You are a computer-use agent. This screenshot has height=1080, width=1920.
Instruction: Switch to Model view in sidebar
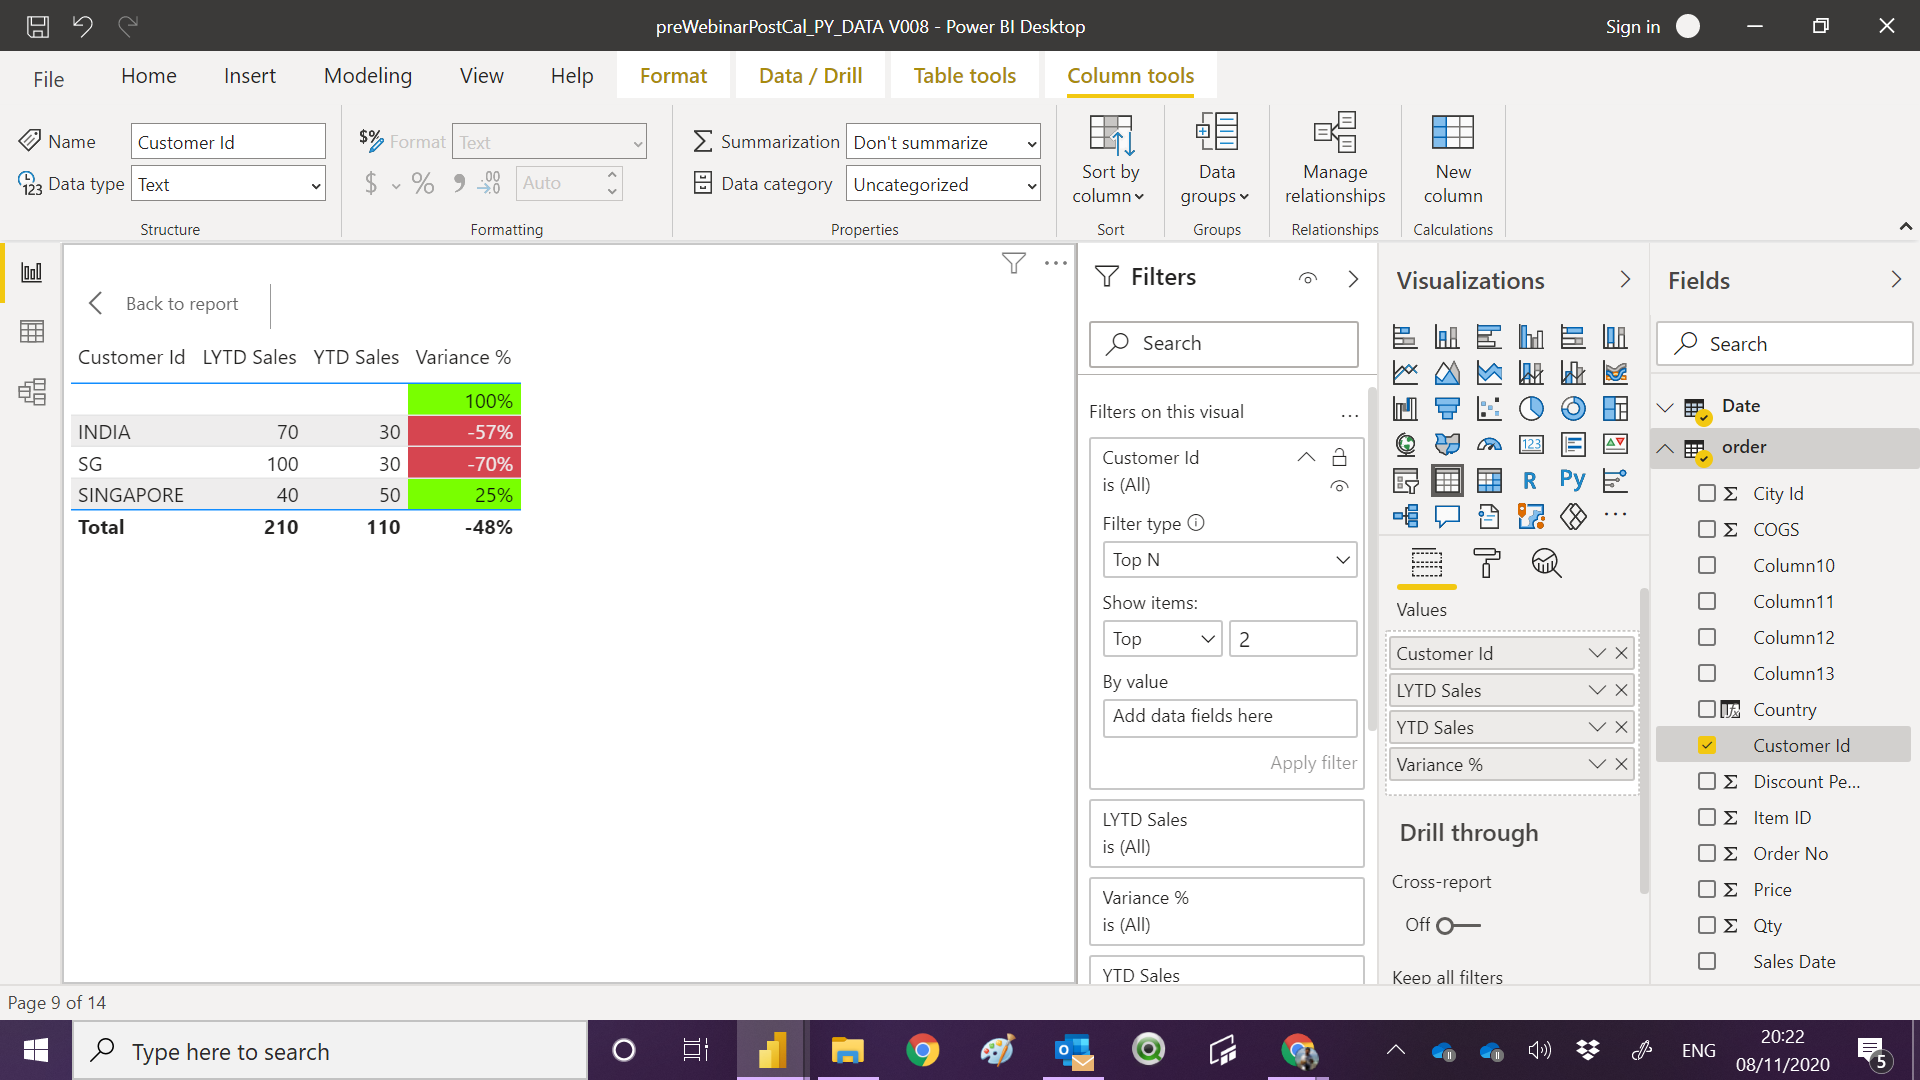tap(32, 391)
